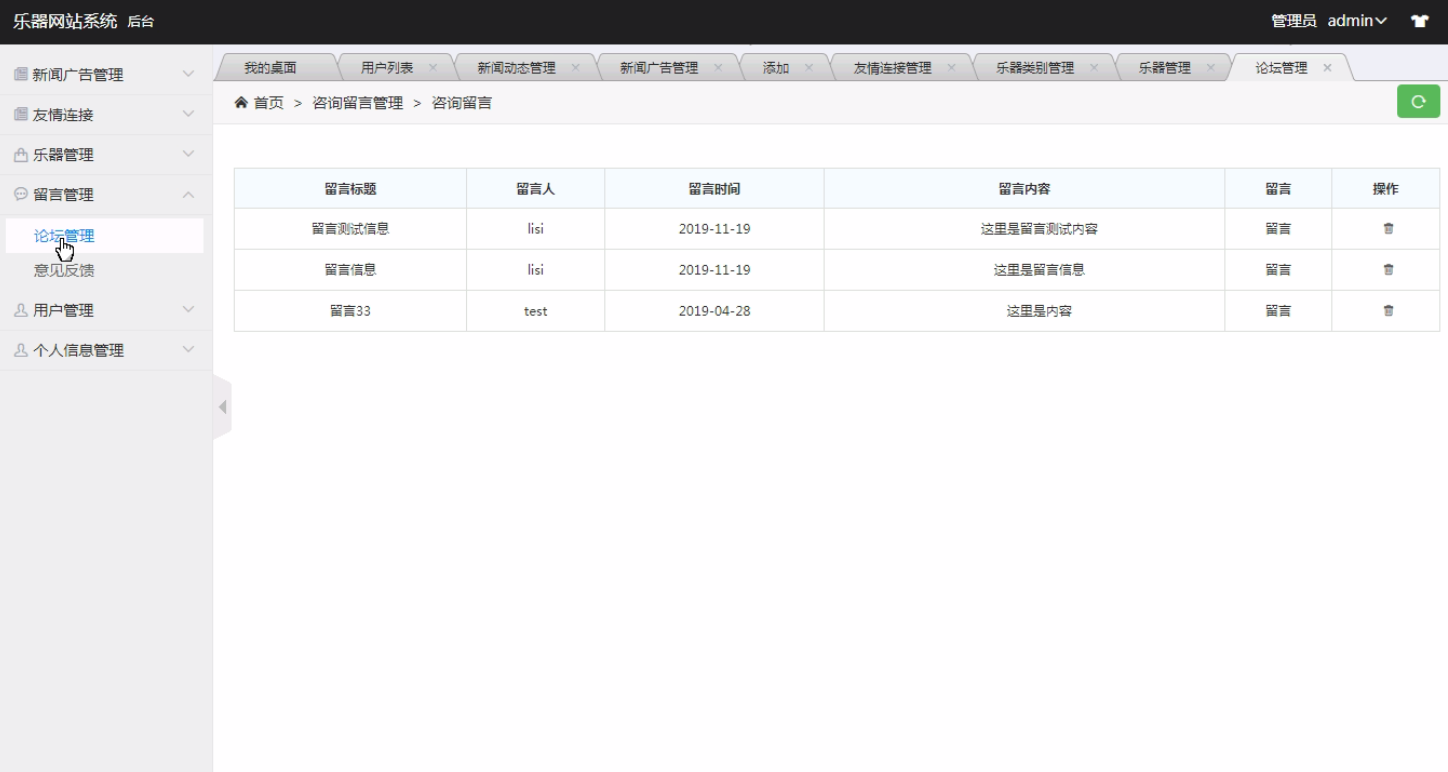Click the 新闻广告管理 sidebar menu icon
The width and height of the screenshot is (1448, 772).
(x=21, y=74)
